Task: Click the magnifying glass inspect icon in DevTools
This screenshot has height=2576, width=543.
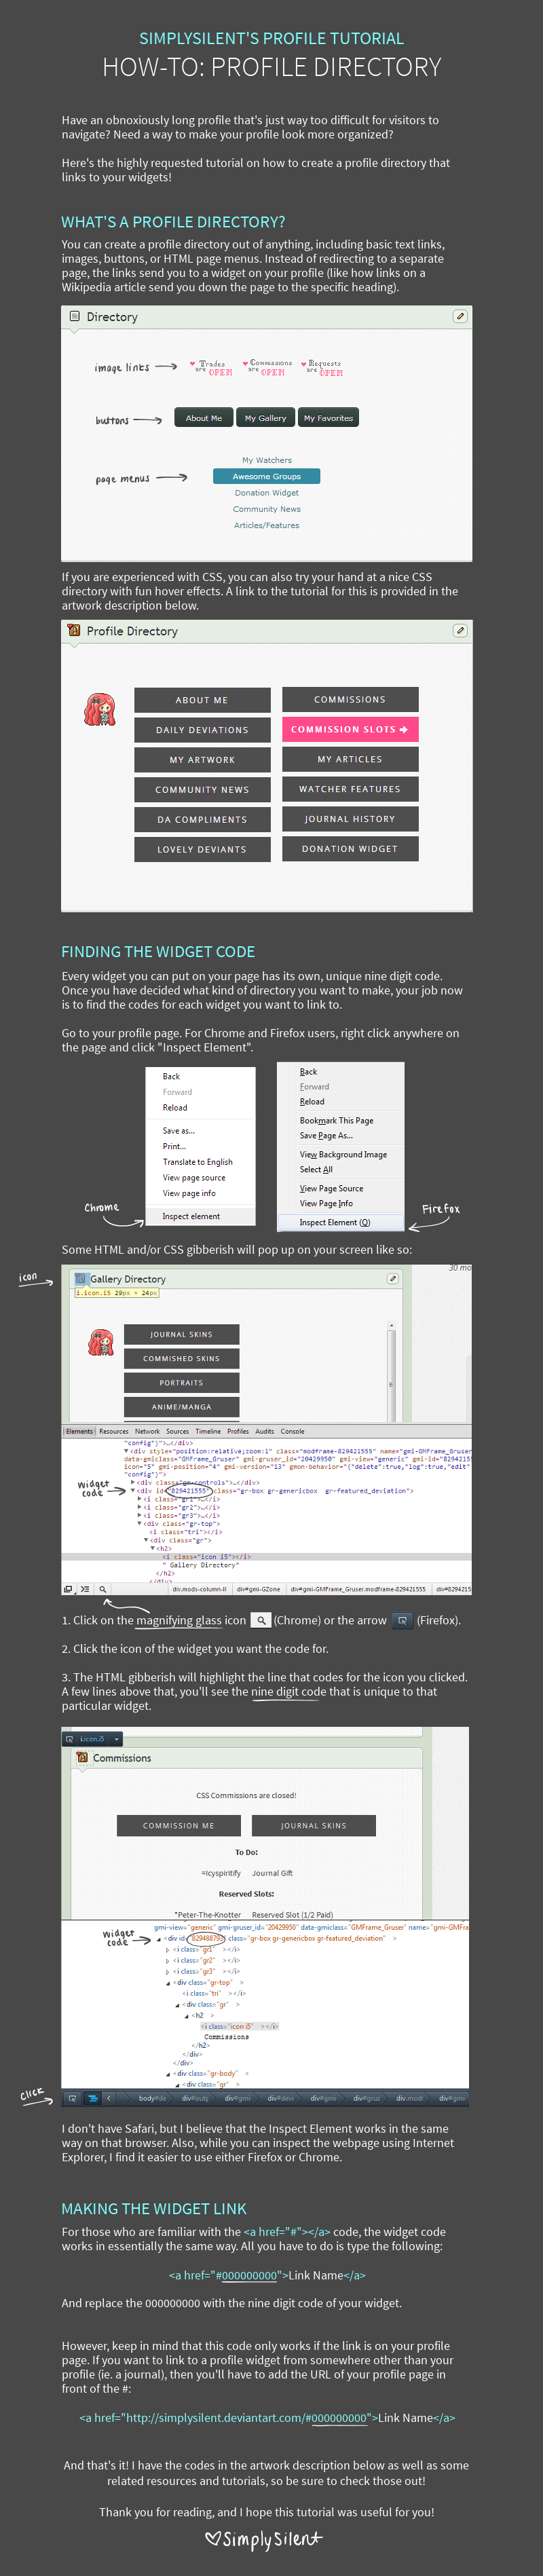Action: [x=102, y=1588]
